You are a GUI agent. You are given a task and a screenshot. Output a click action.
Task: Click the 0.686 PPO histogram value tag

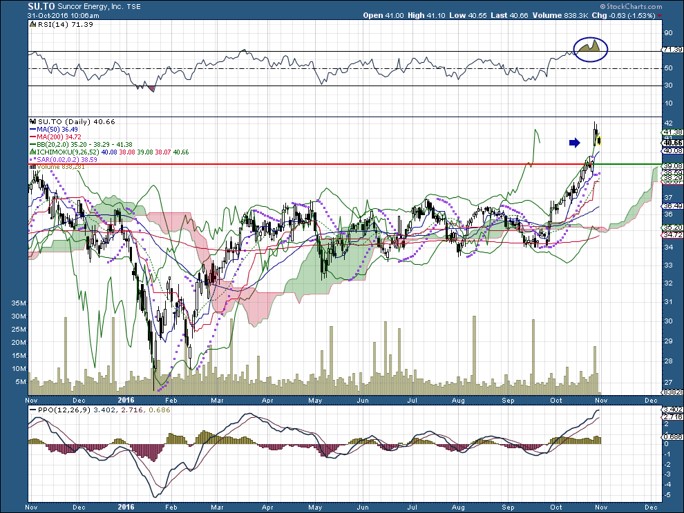pos(673,436)
